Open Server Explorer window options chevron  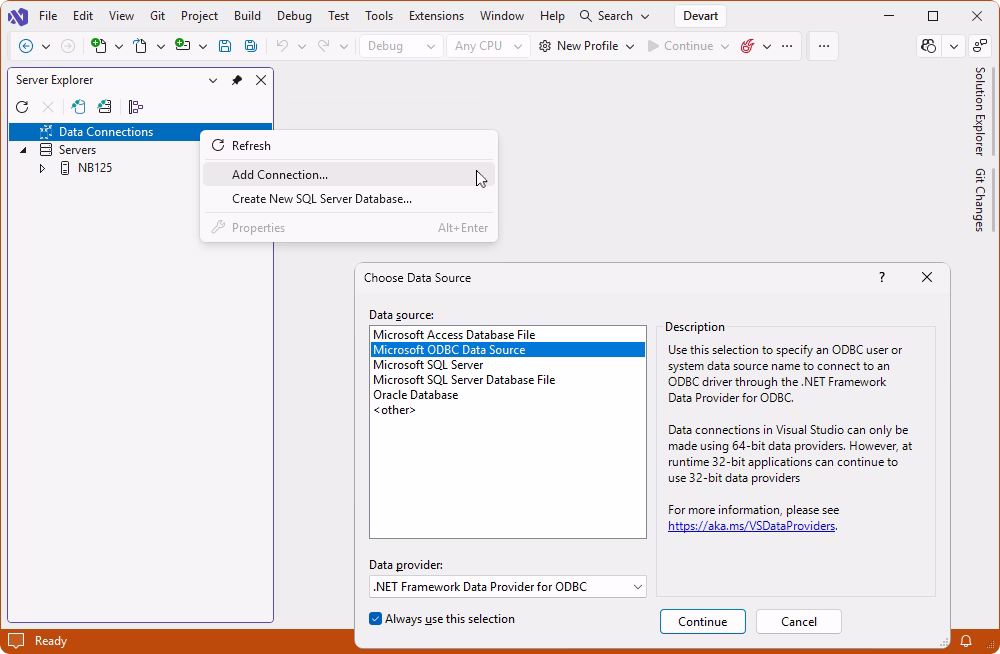[213, 80]
